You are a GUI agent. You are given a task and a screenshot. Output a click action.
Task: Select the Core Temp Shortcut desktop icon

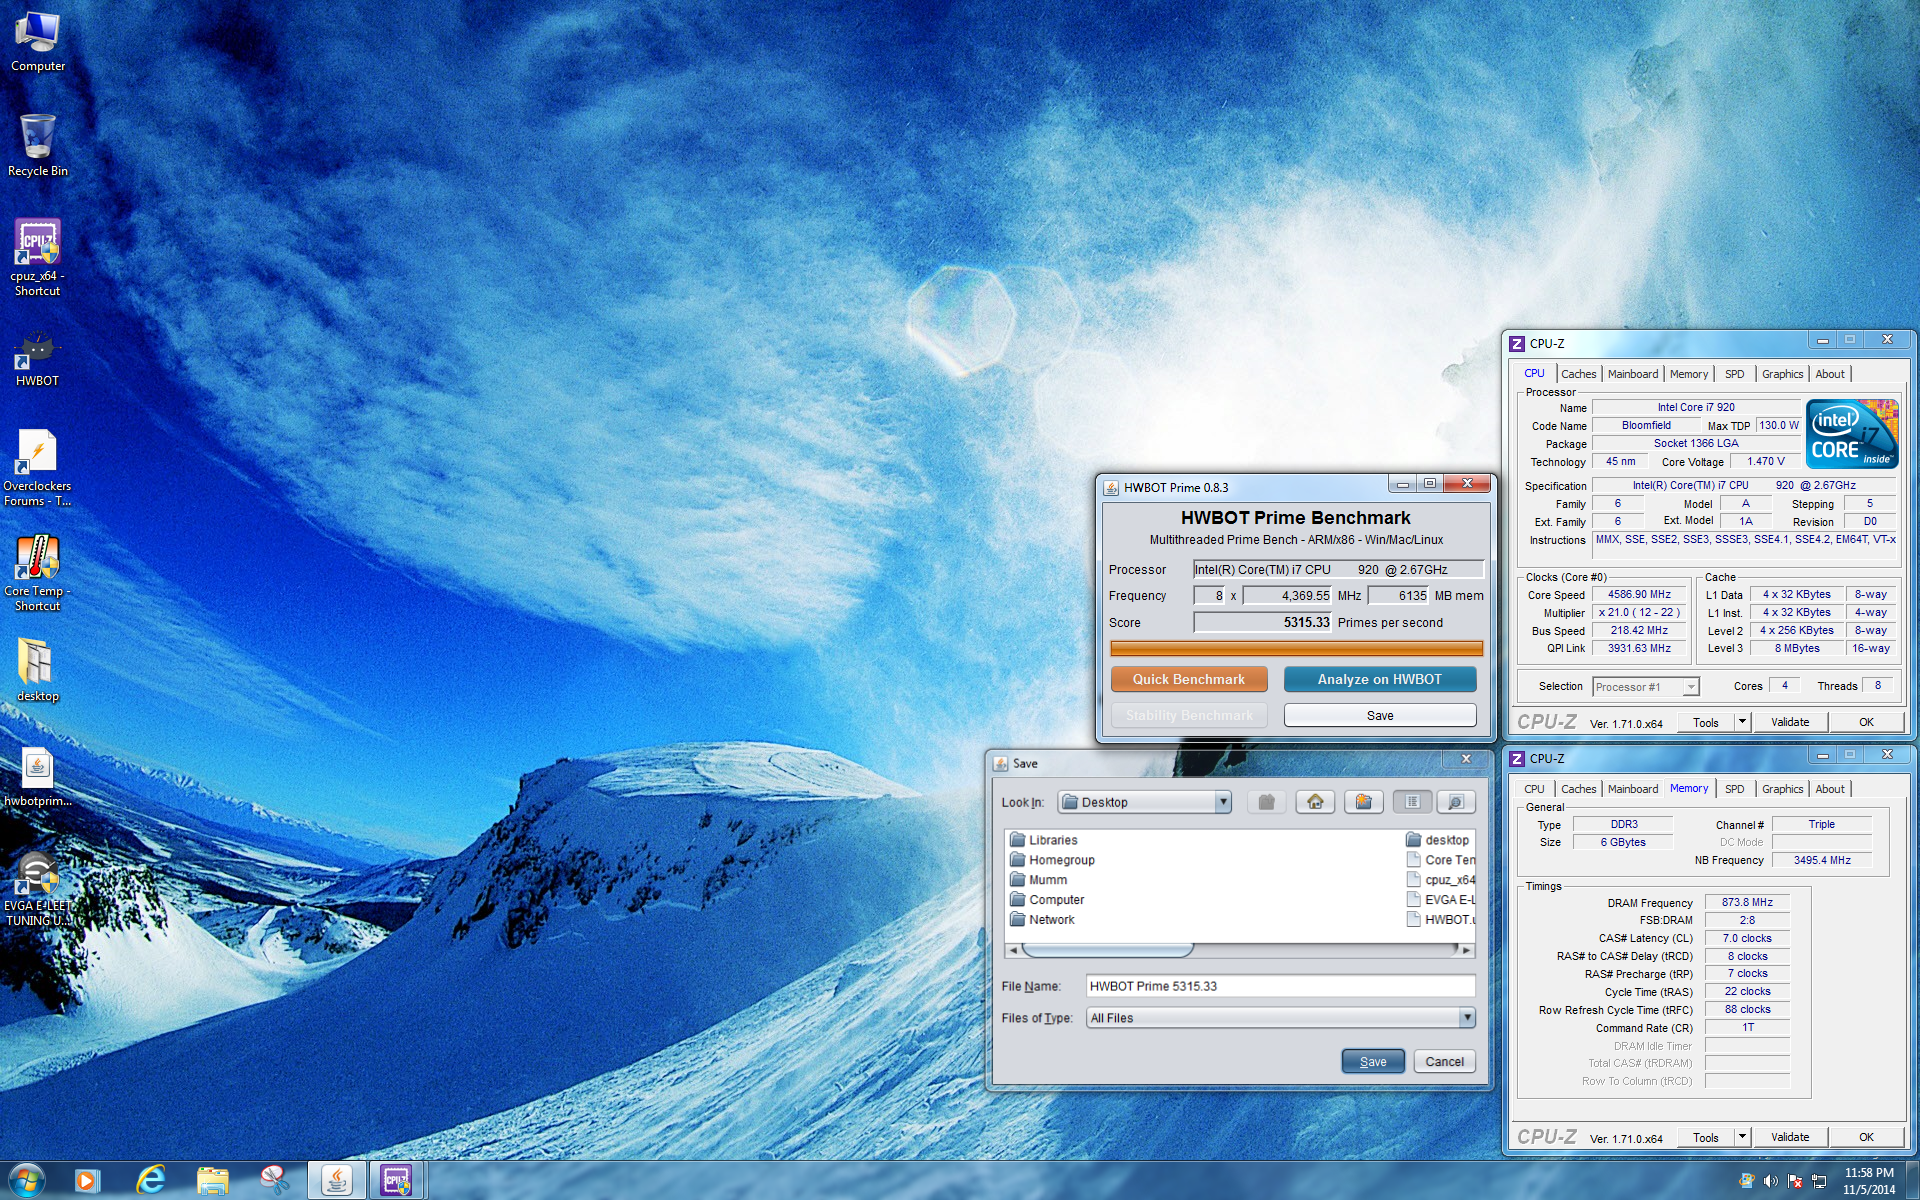(38, 573)
